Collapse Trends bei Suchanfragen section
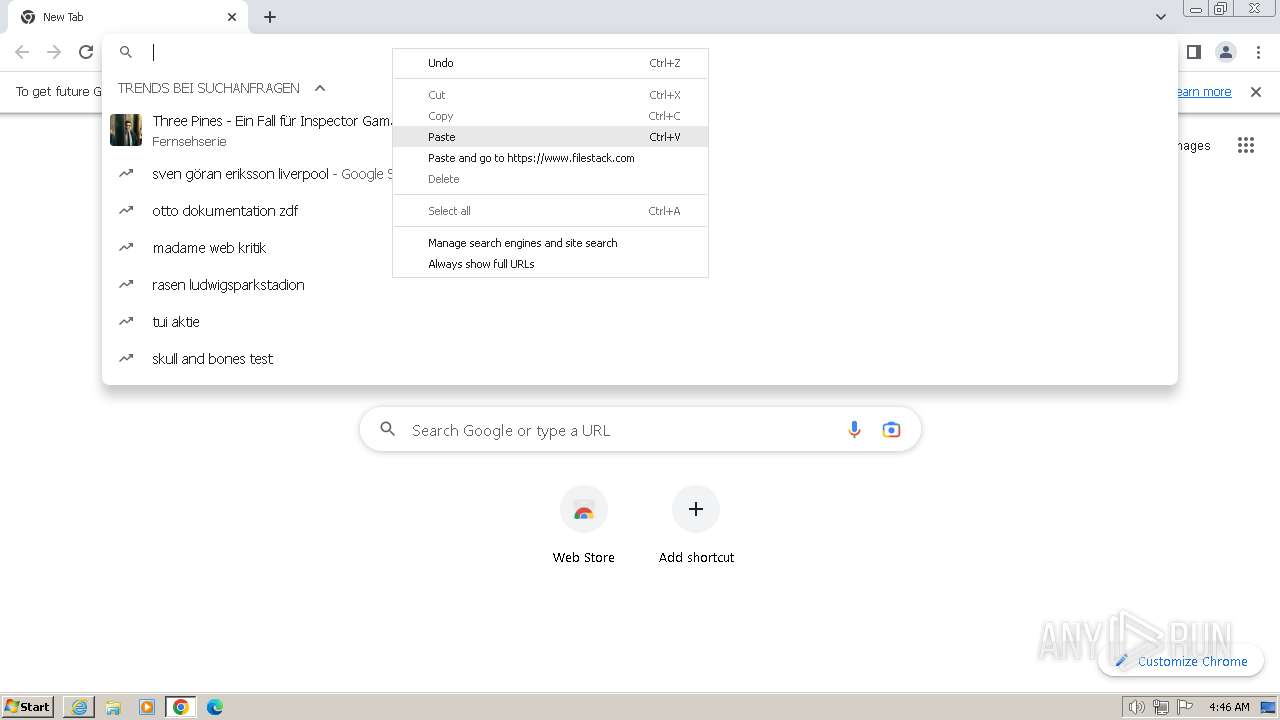The width and height of the screenshot is (1280, 720). point(320,88)
